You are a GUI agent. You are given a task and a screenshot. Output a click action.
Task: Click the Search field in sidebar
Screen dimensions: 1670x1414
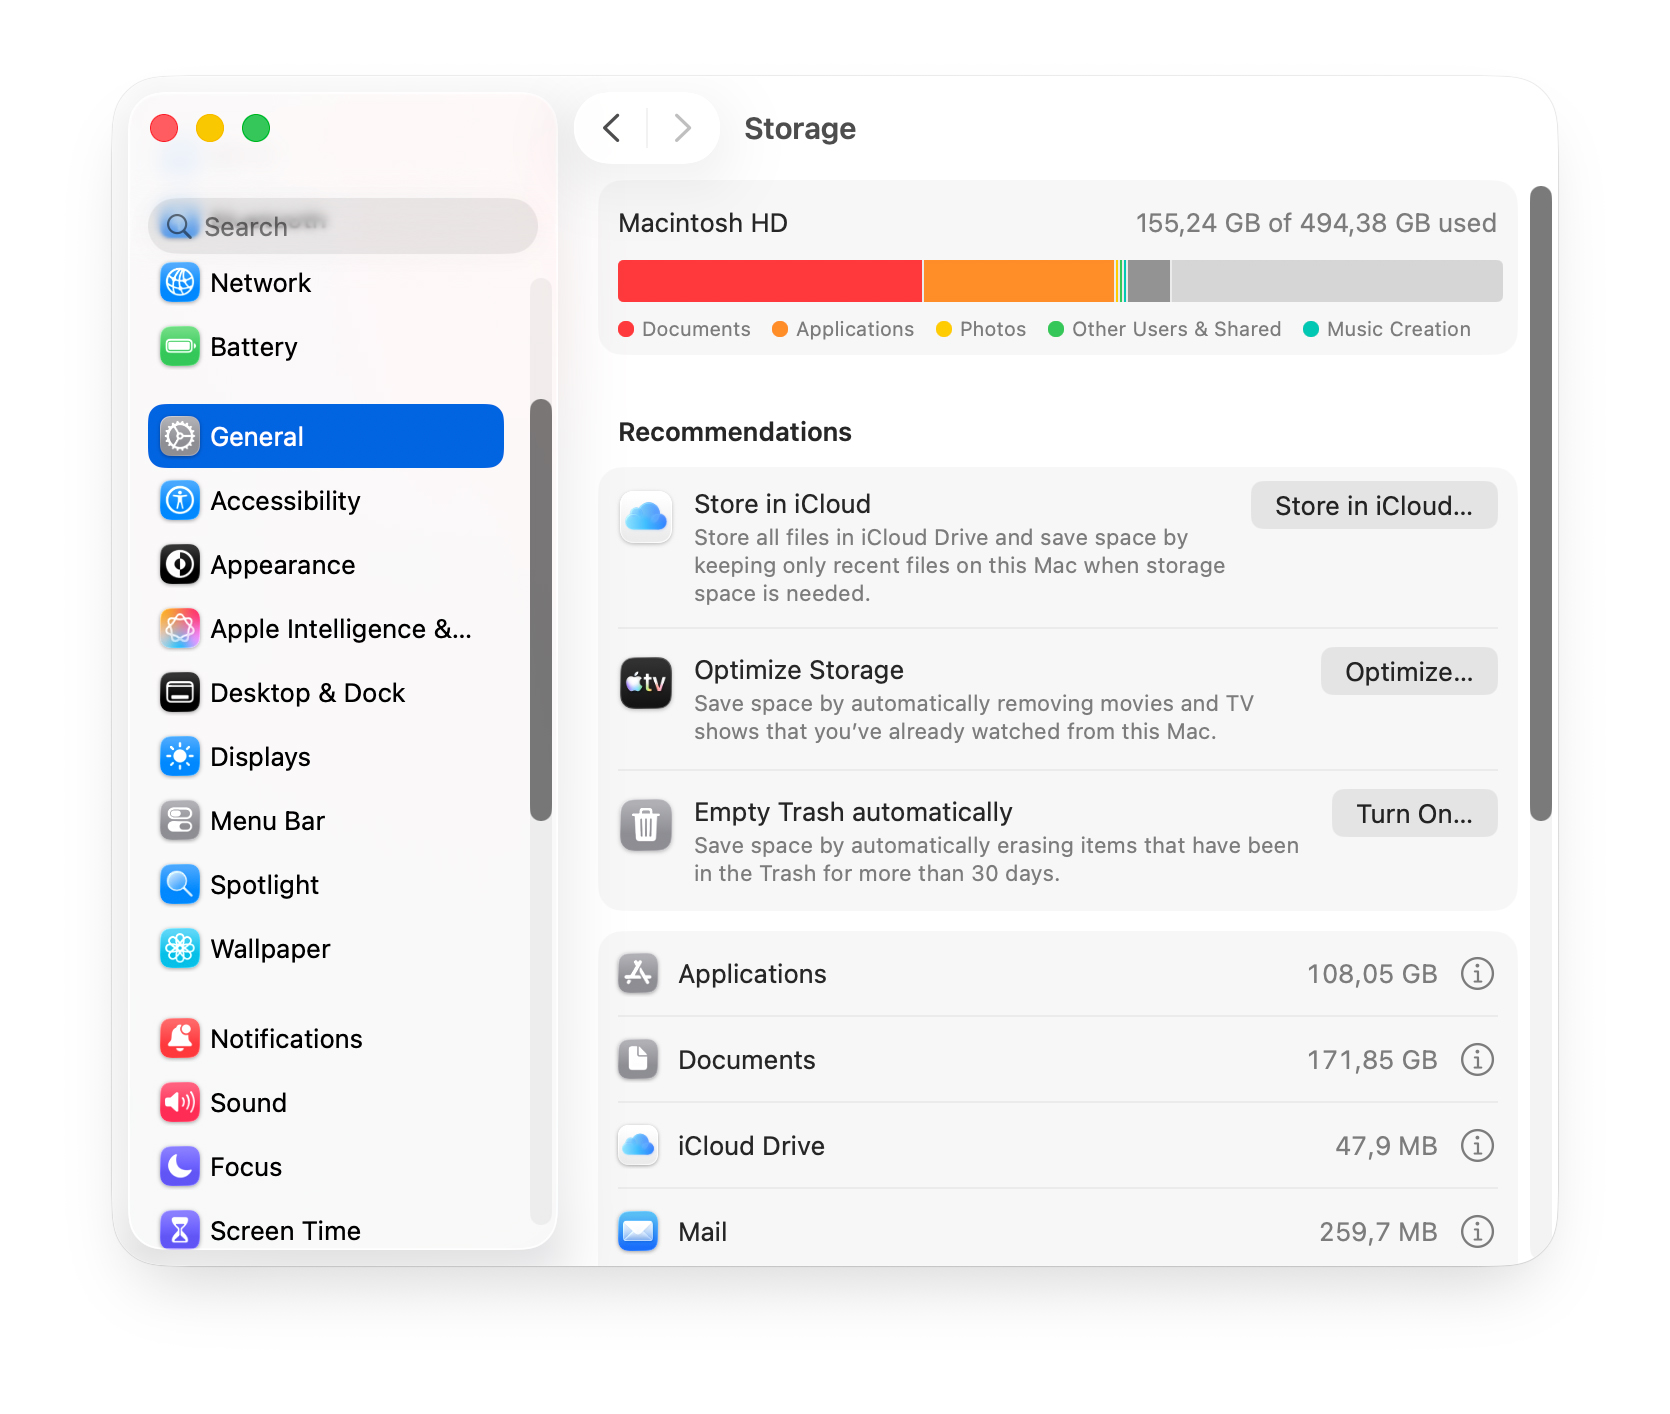(343, 226)
